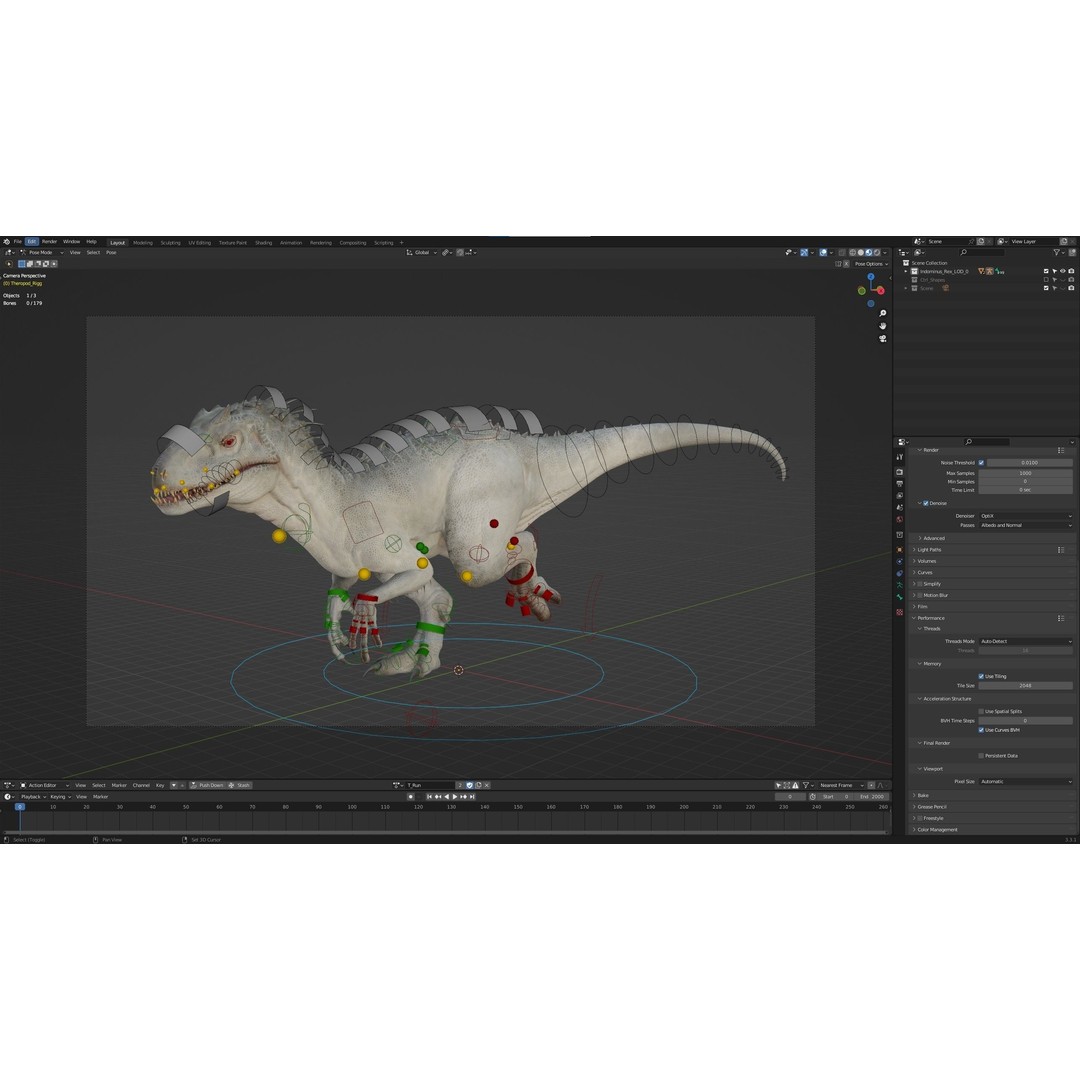Switch to the Sculpting workspace tab
Viewport: 1080px width, 1080px height.
tap(170, 242)
